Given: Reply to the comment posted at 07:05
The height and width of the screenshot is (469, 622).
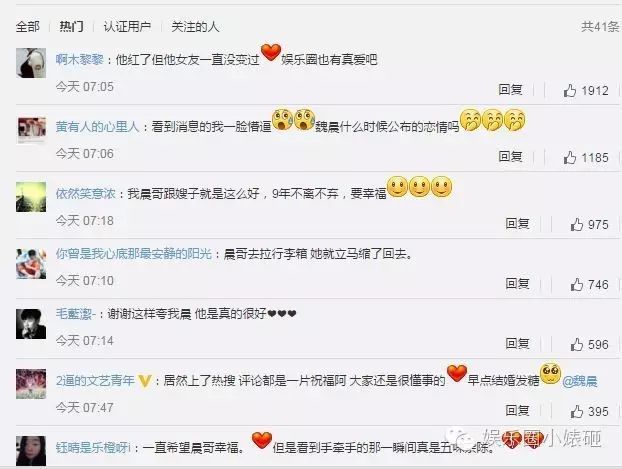Looking at the screenshot, I should click(x=510, y=90).
